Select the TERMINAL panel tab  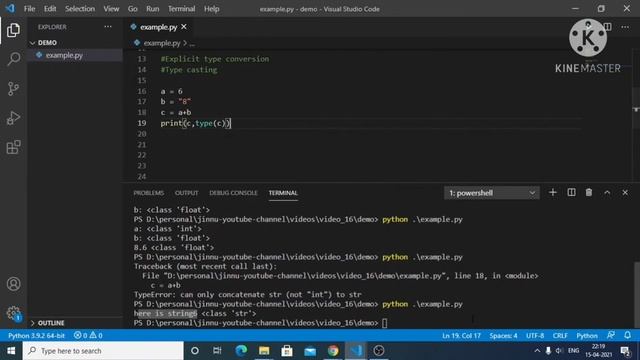(283, 193)
